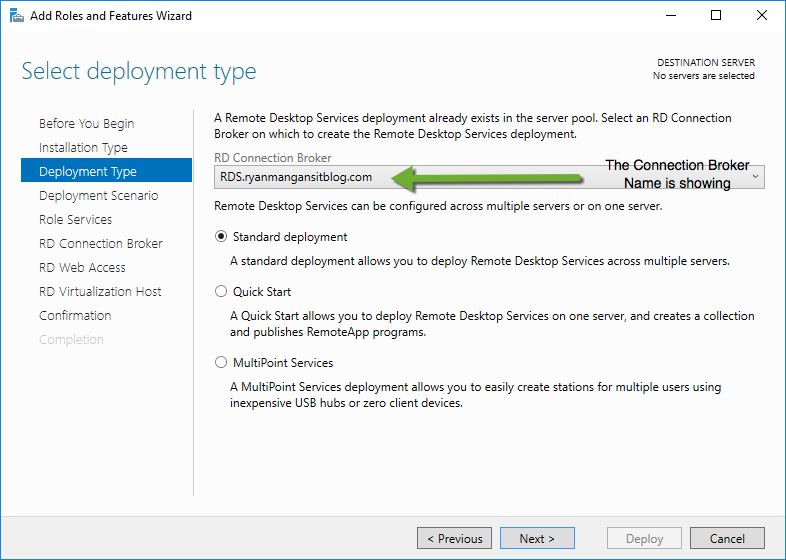786x560 pixels.
Task: Open the Confirmation step
Action: (75, 316)
